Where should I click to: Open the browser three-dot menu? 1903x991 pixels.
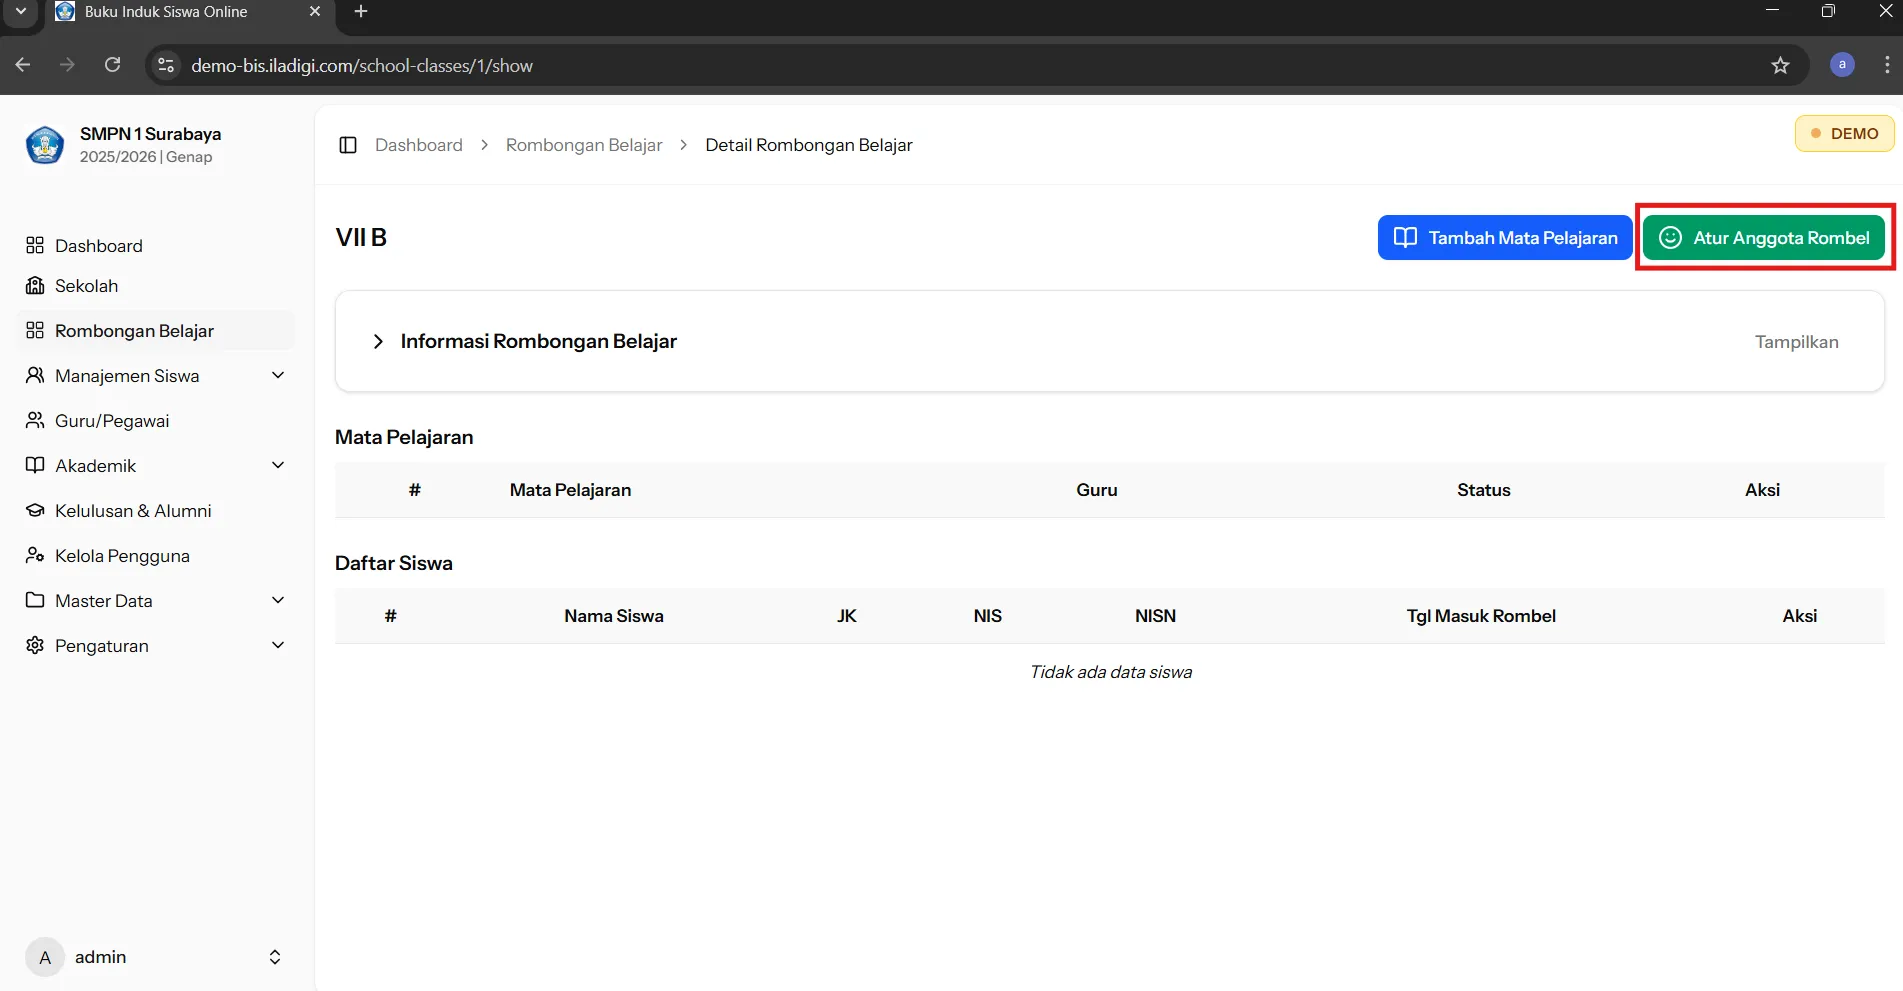[x=1887, y=65]
